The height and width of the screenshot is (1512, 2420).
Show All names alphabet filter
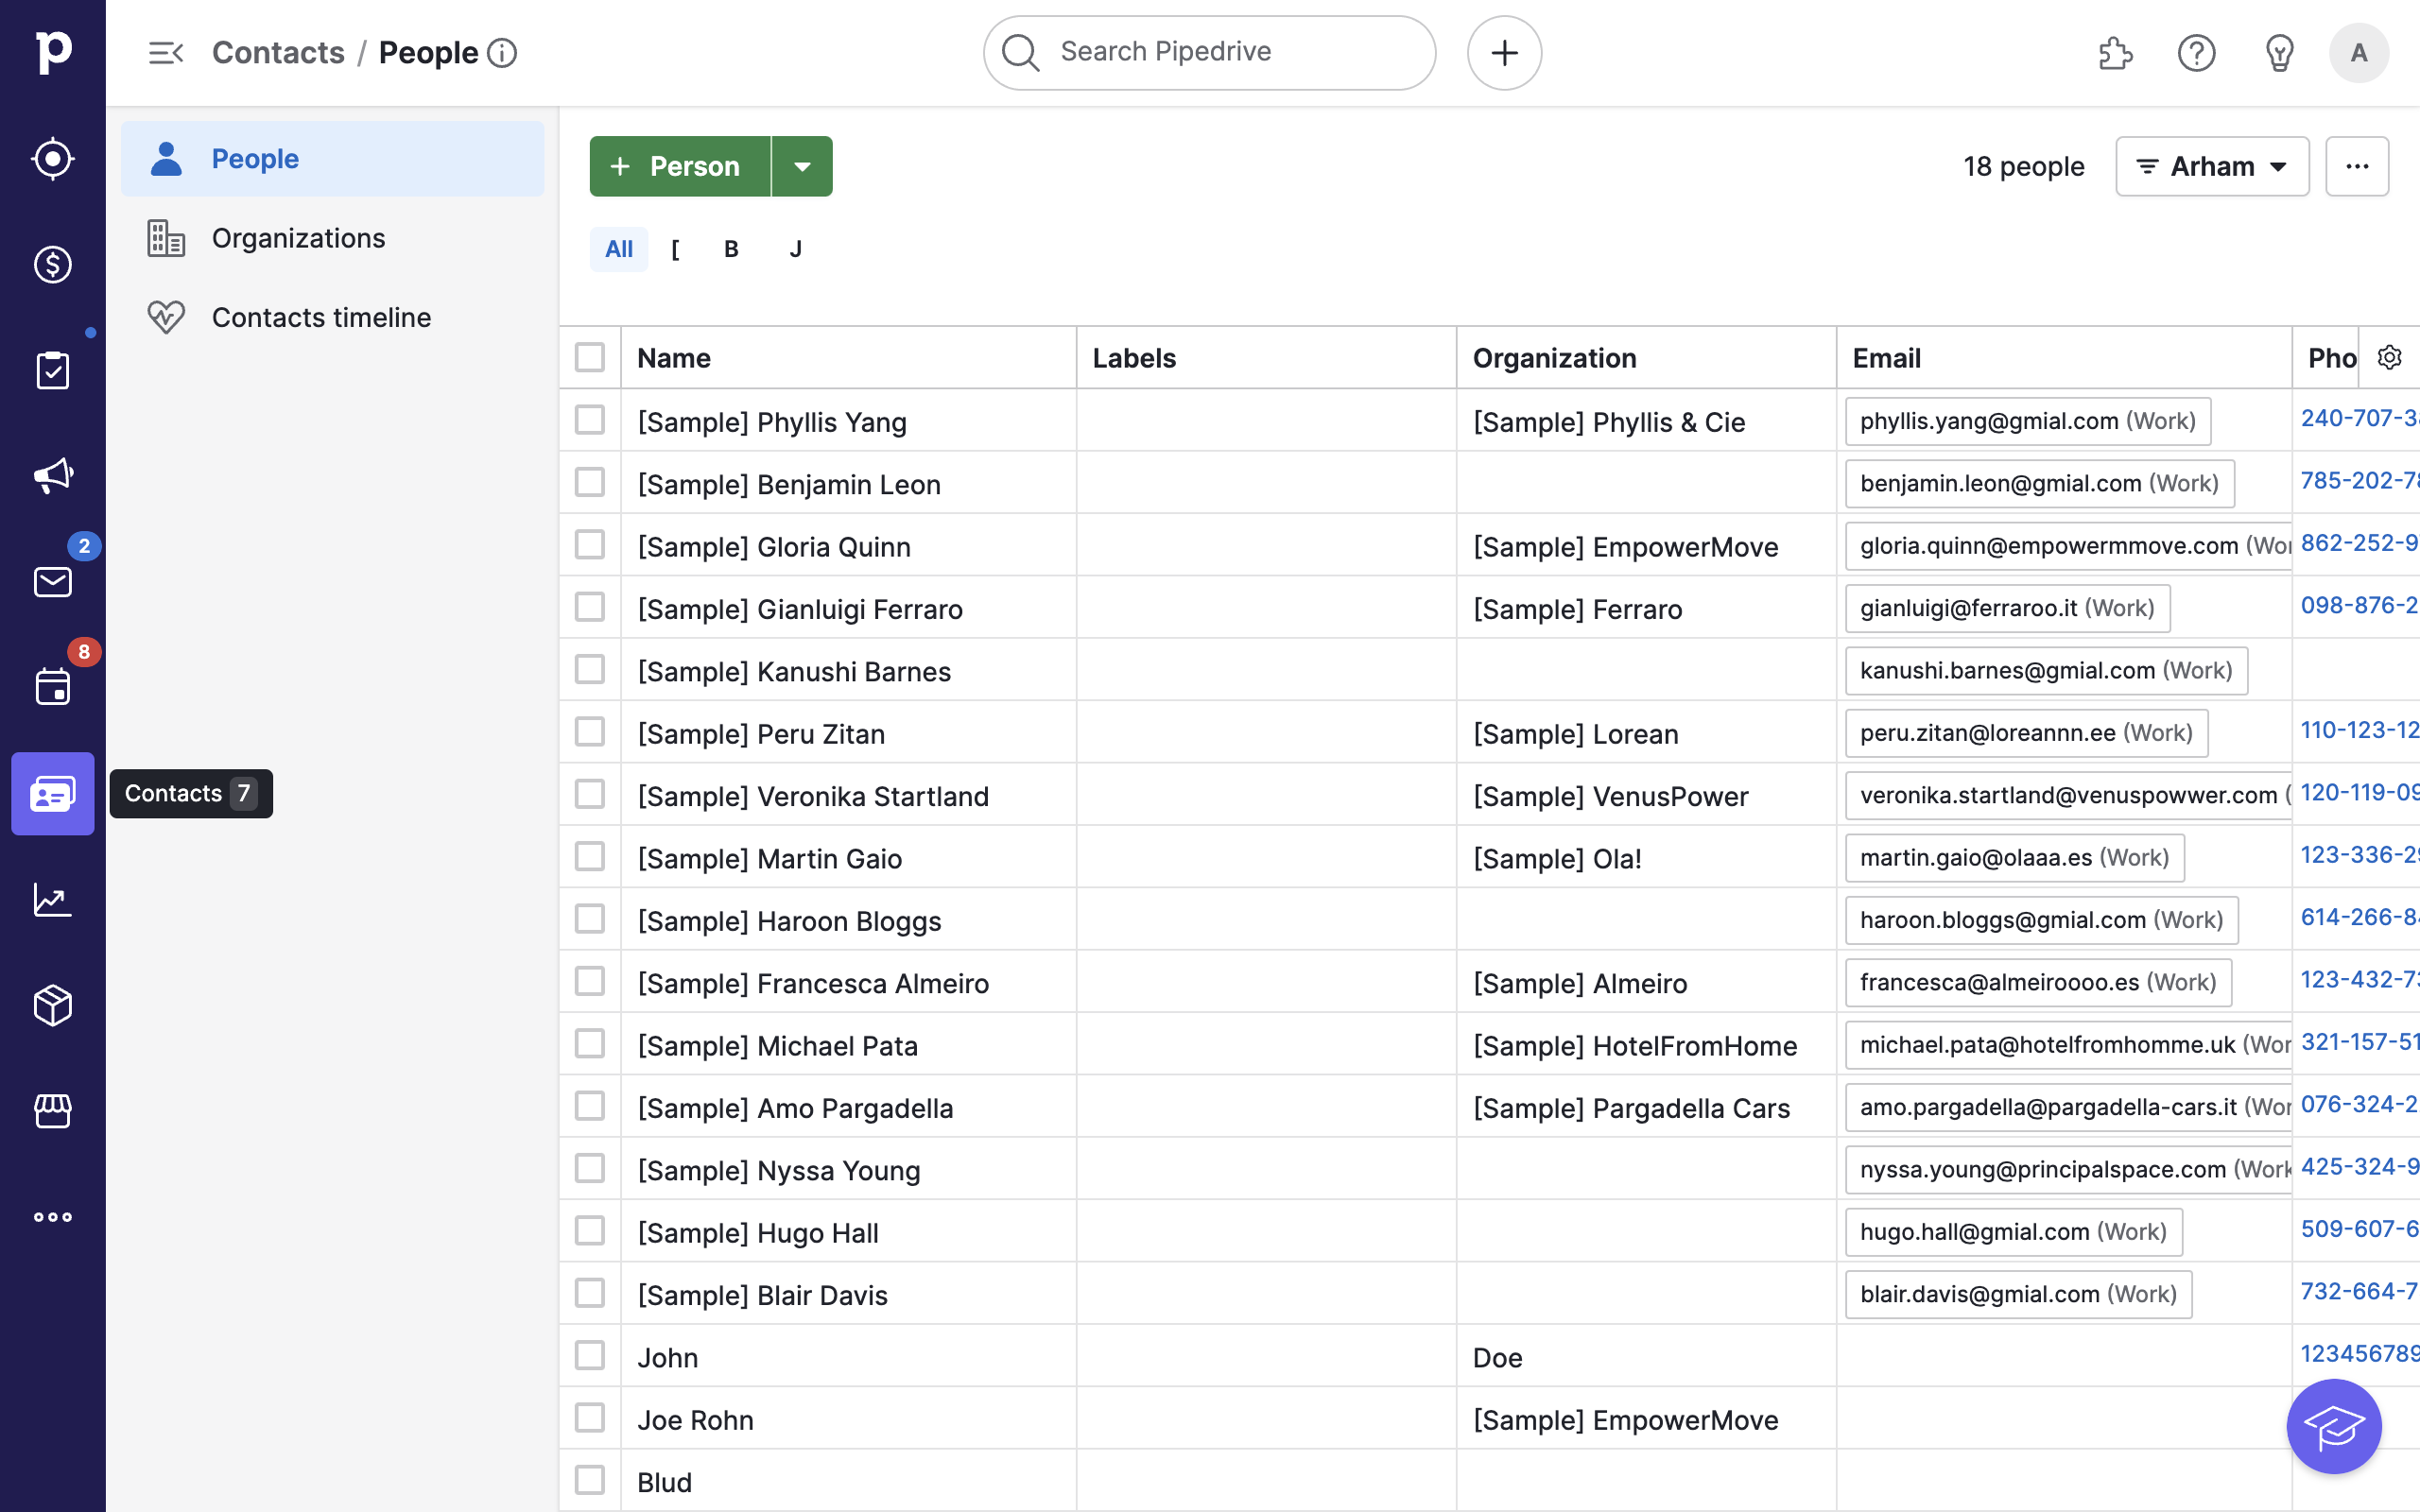[x=619, y=249]
